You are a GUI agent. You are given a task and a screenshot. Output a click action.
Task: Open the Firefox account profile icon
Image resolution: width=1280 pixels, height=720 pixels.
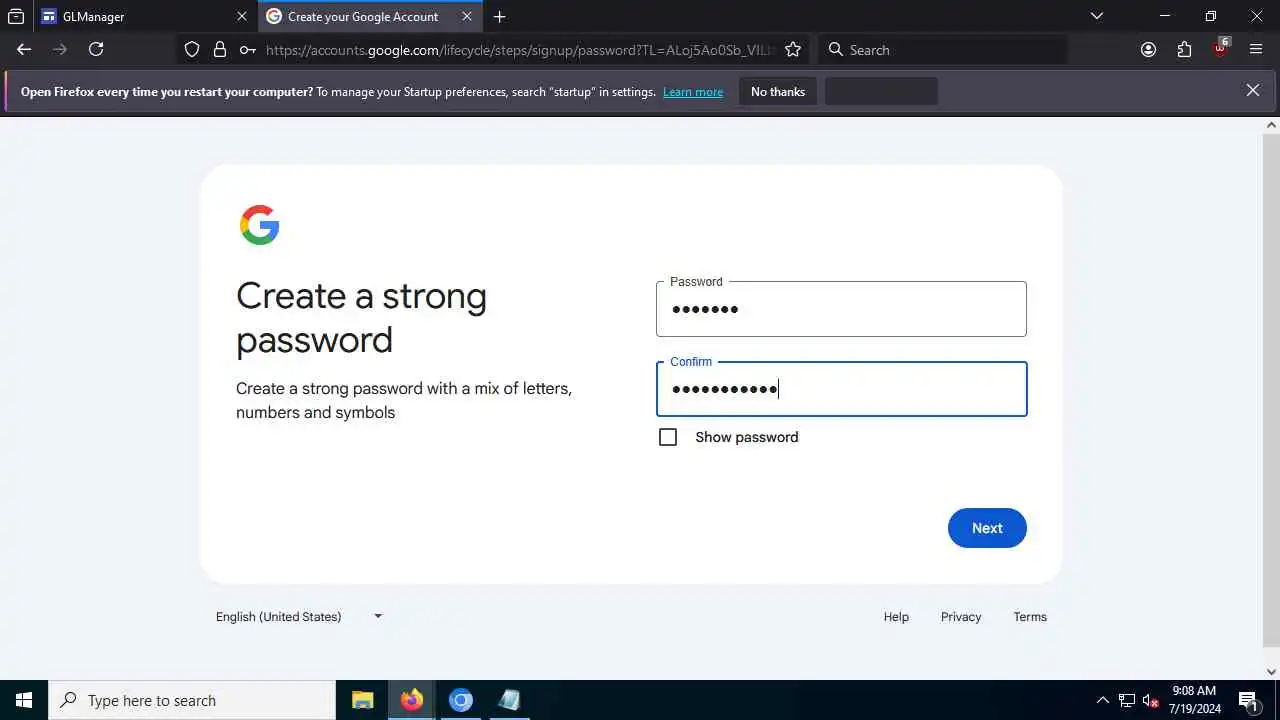pos(1148,49)
